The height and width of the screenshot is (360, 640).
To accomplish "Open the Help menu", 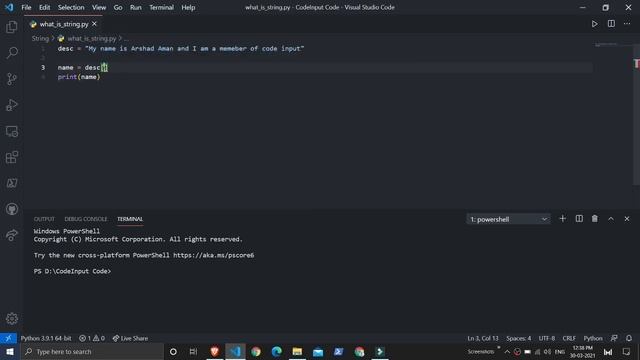I will 188,7.
